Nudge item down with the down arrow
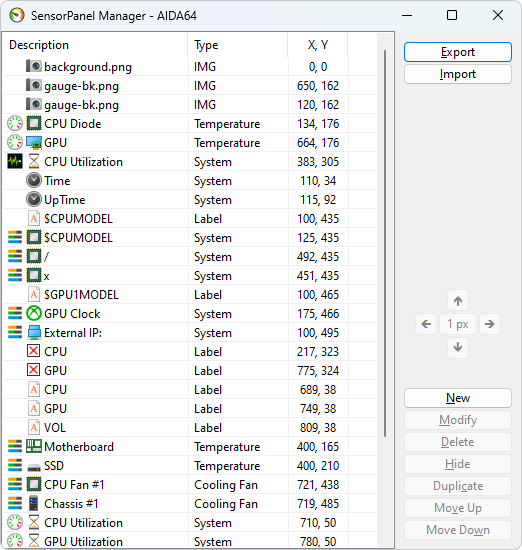The image size is (522, 550). 458,347
